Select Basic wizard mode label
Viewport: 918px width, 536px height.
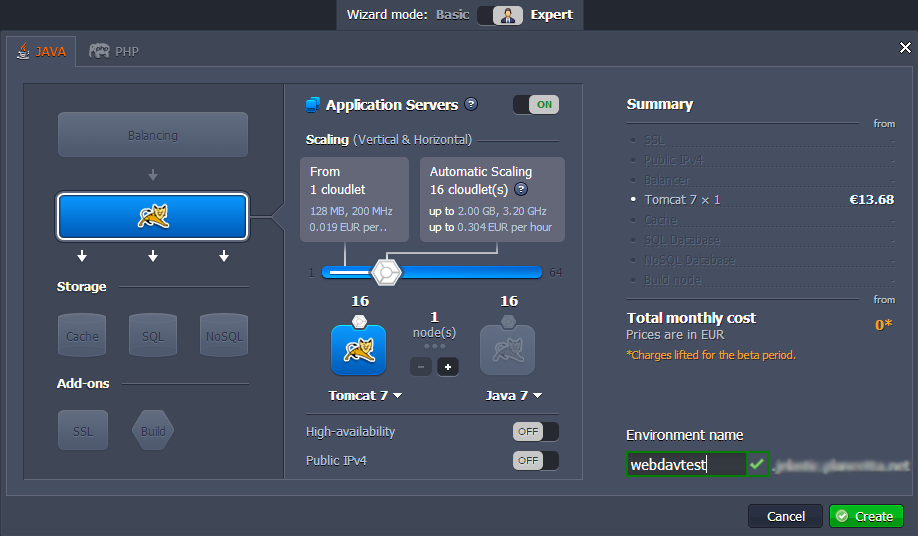click(453, 15)
